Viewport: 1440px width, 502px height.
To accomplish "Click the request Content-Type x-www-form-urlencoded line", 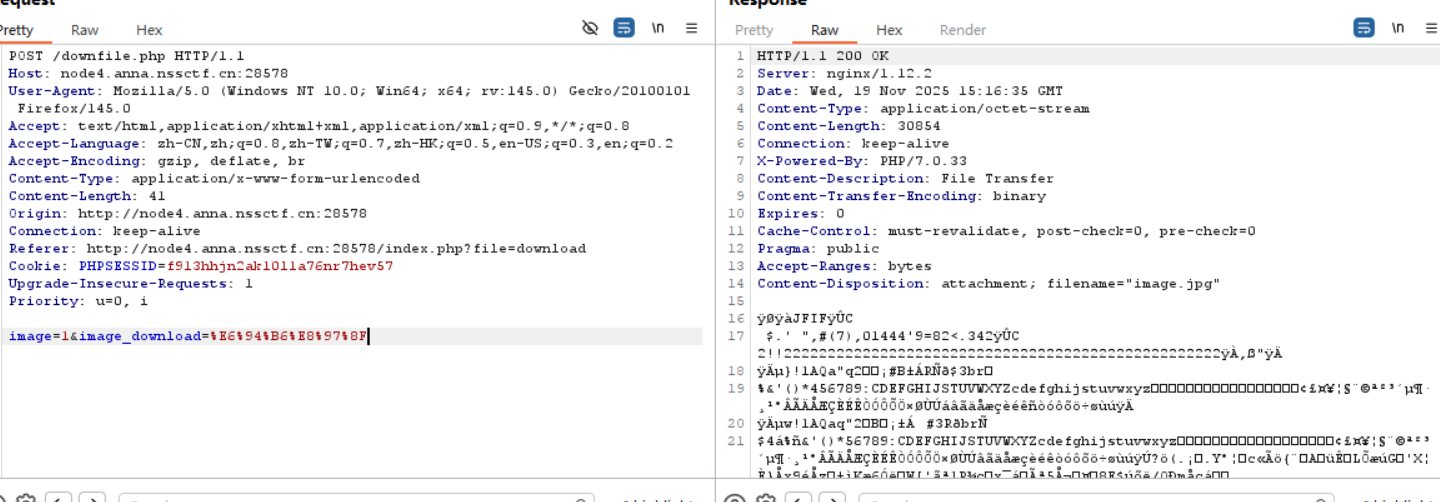I will coord(214,178).
